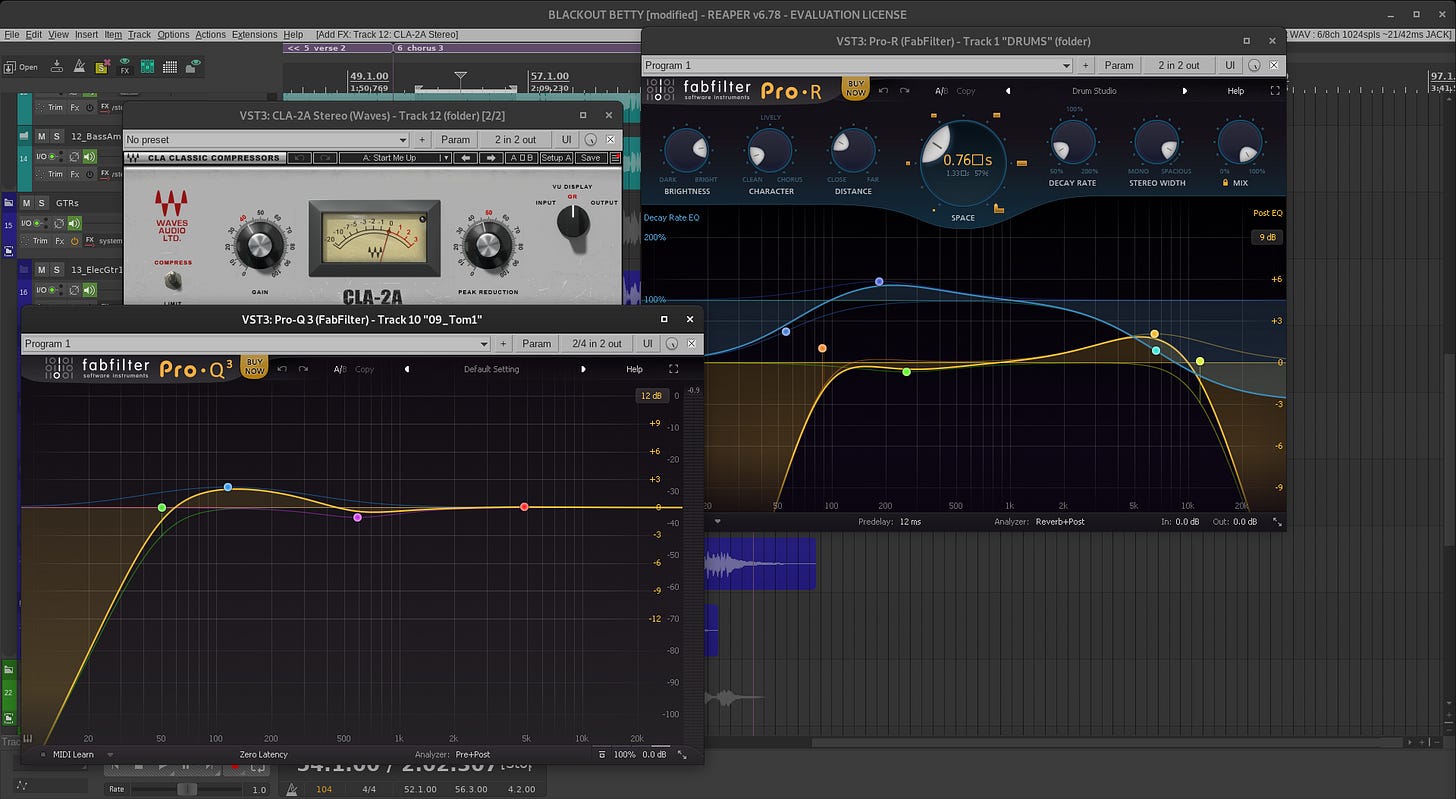The height and width of the screenshot is (799, 1456).
Task: Open the 'Drum Studio' preset menu in Pro-R
Action: (1094, 91)
